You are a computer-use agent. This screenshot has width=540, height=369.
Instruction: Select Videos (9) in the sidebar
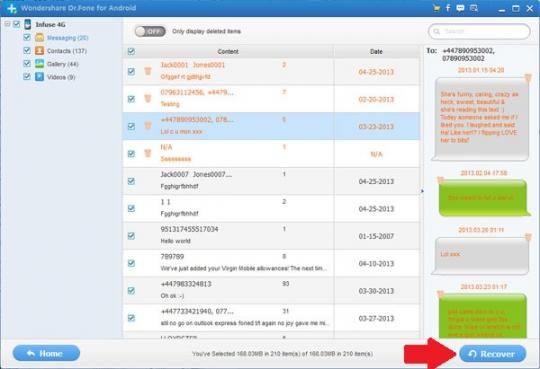61,77
